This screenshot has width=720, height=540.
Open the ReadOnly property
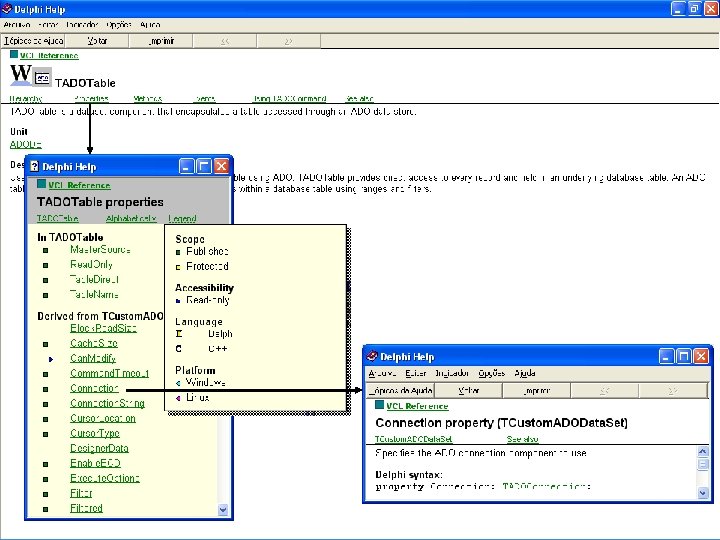coord(91,264)
